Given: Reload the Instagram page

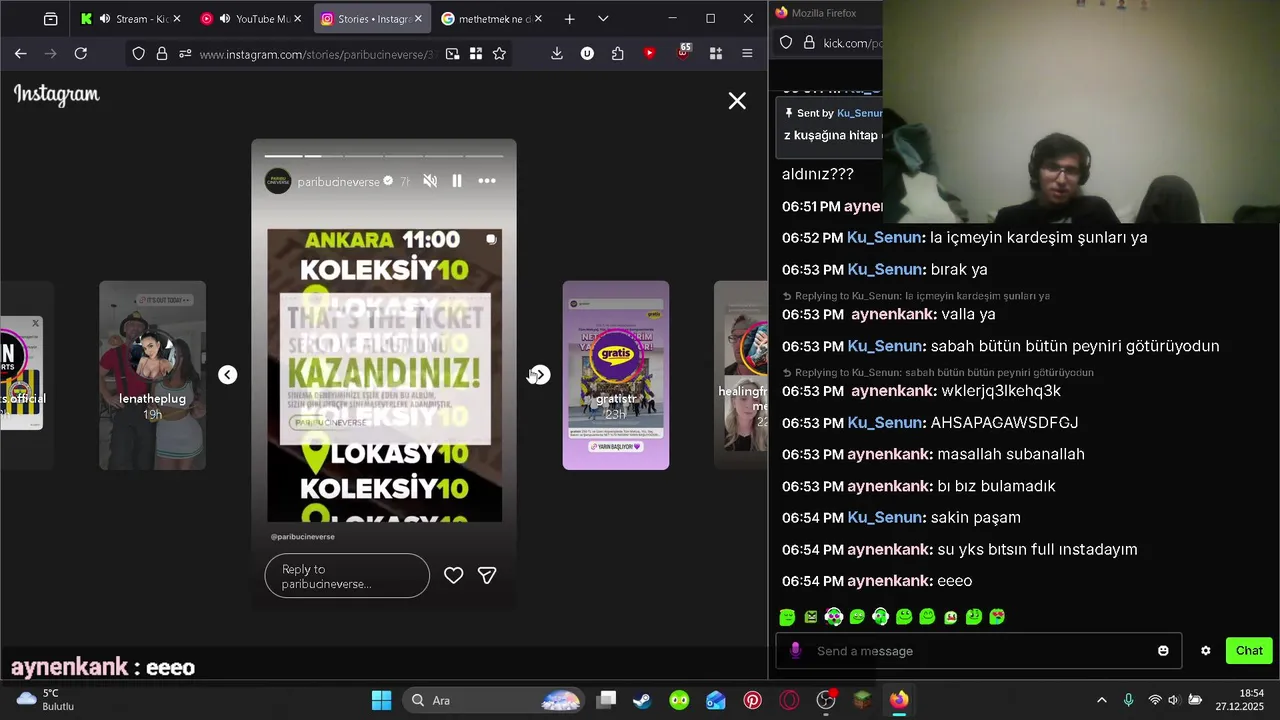Looking at the screenshot, I should pyautogui.click(x=81, y=54).
